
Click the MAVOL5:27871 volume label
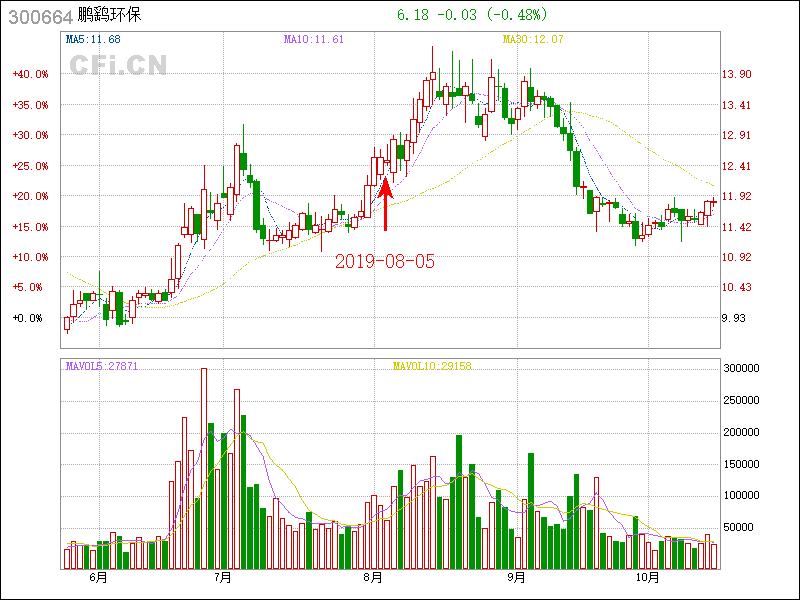point(101,366)
